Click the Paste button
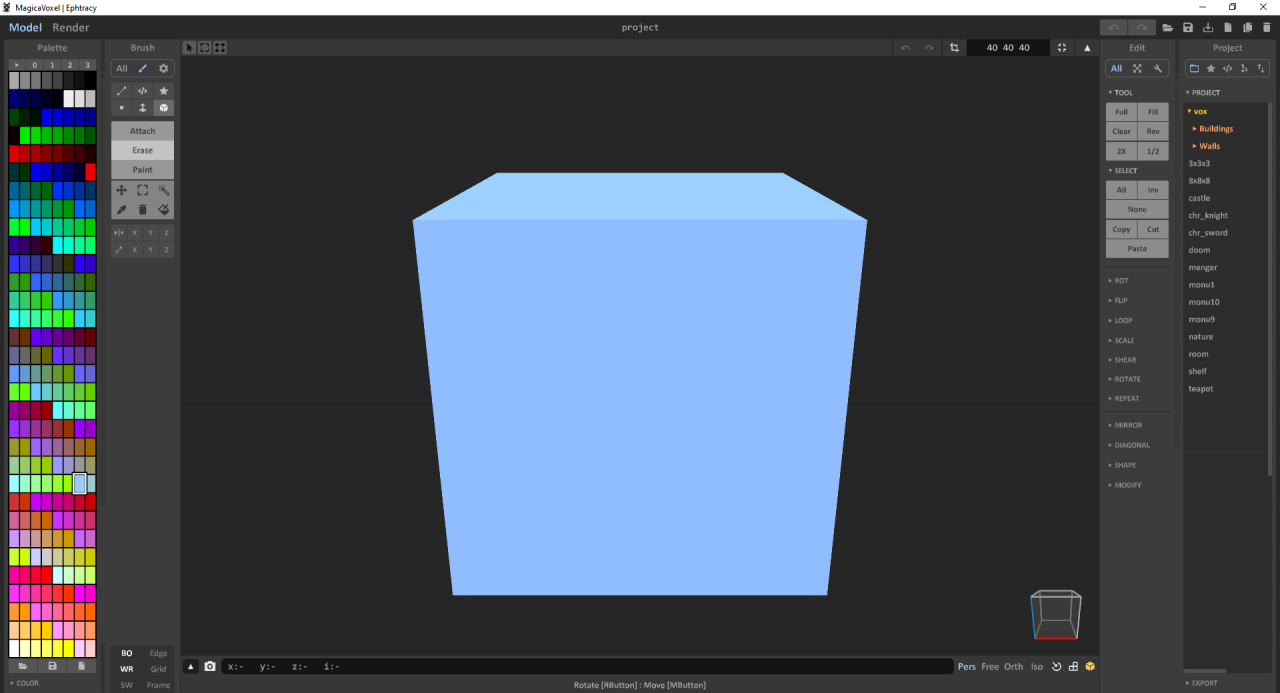 (1136, 249)
